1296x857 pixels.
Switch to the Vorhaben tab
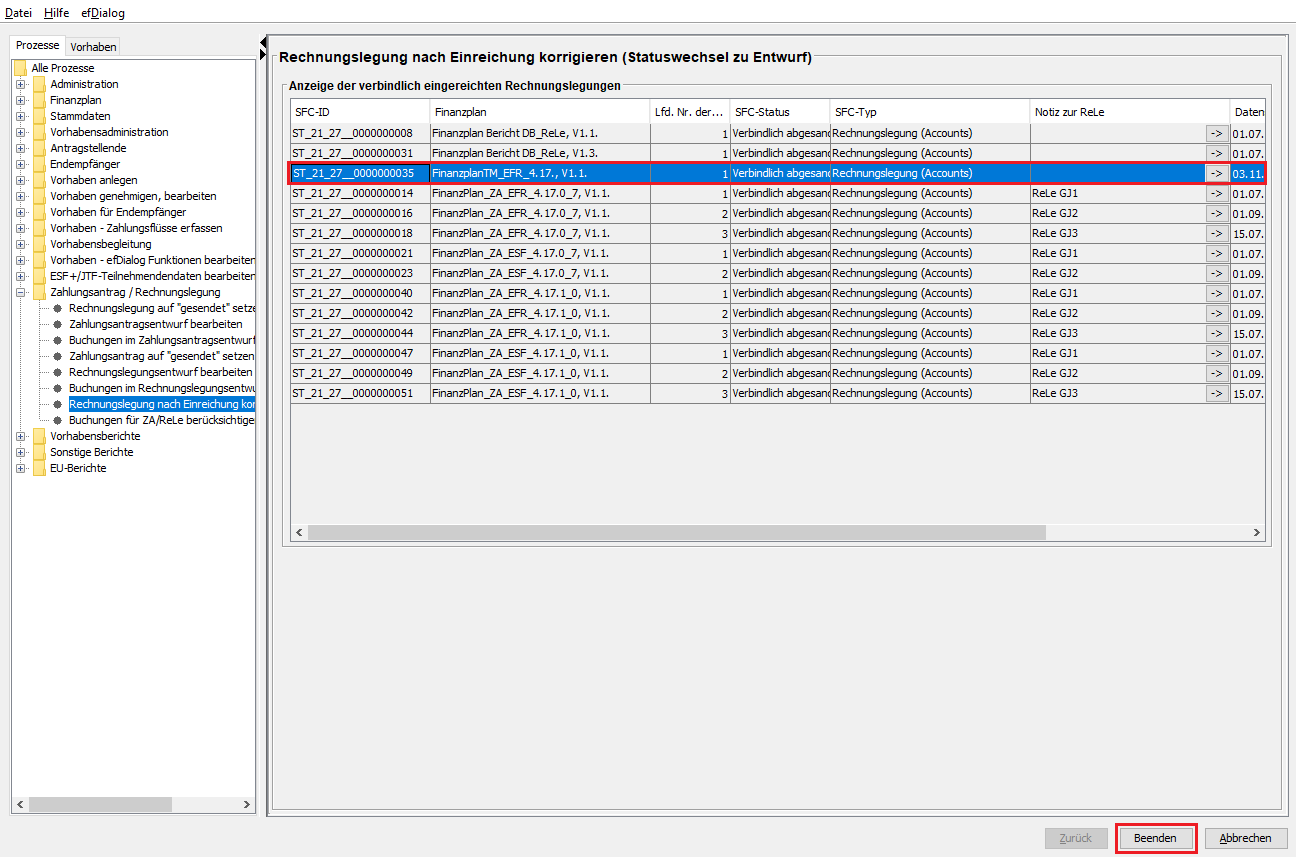pyautogui.click(x=93, y=47)
